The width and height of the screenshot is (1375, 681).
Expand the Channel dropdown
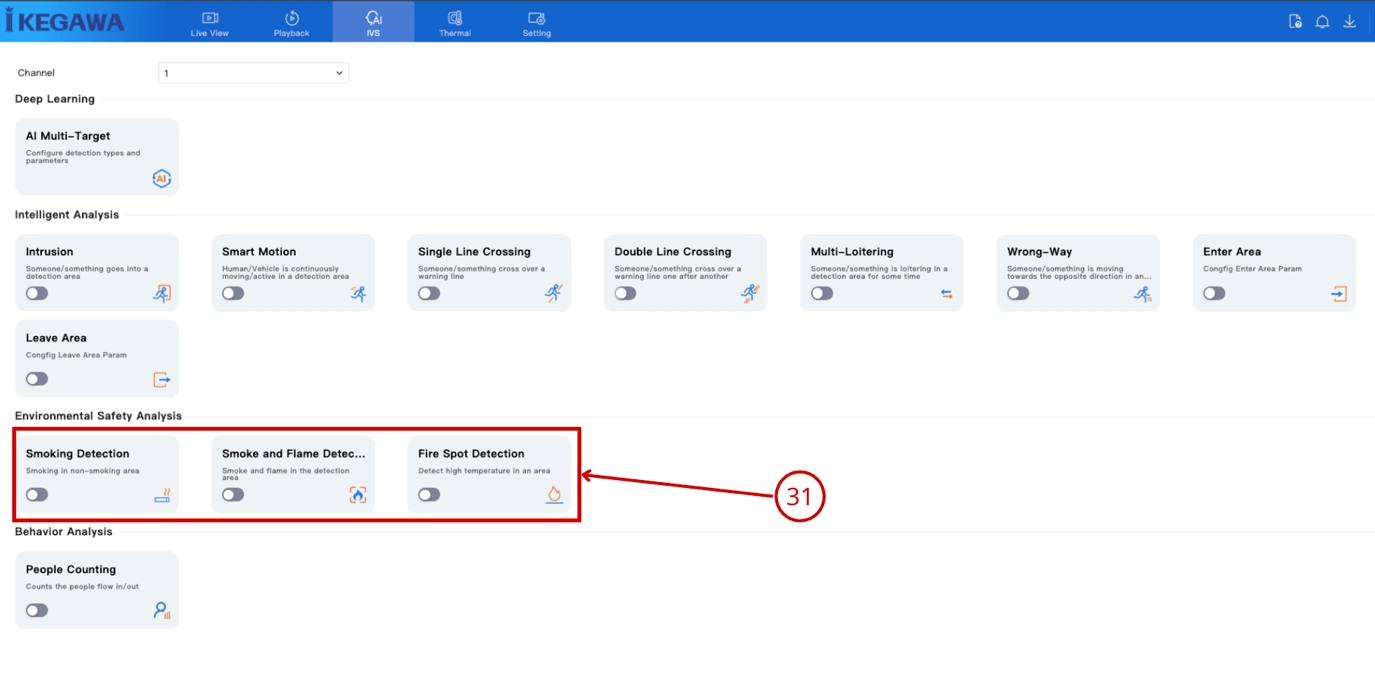tap(253, 73)
